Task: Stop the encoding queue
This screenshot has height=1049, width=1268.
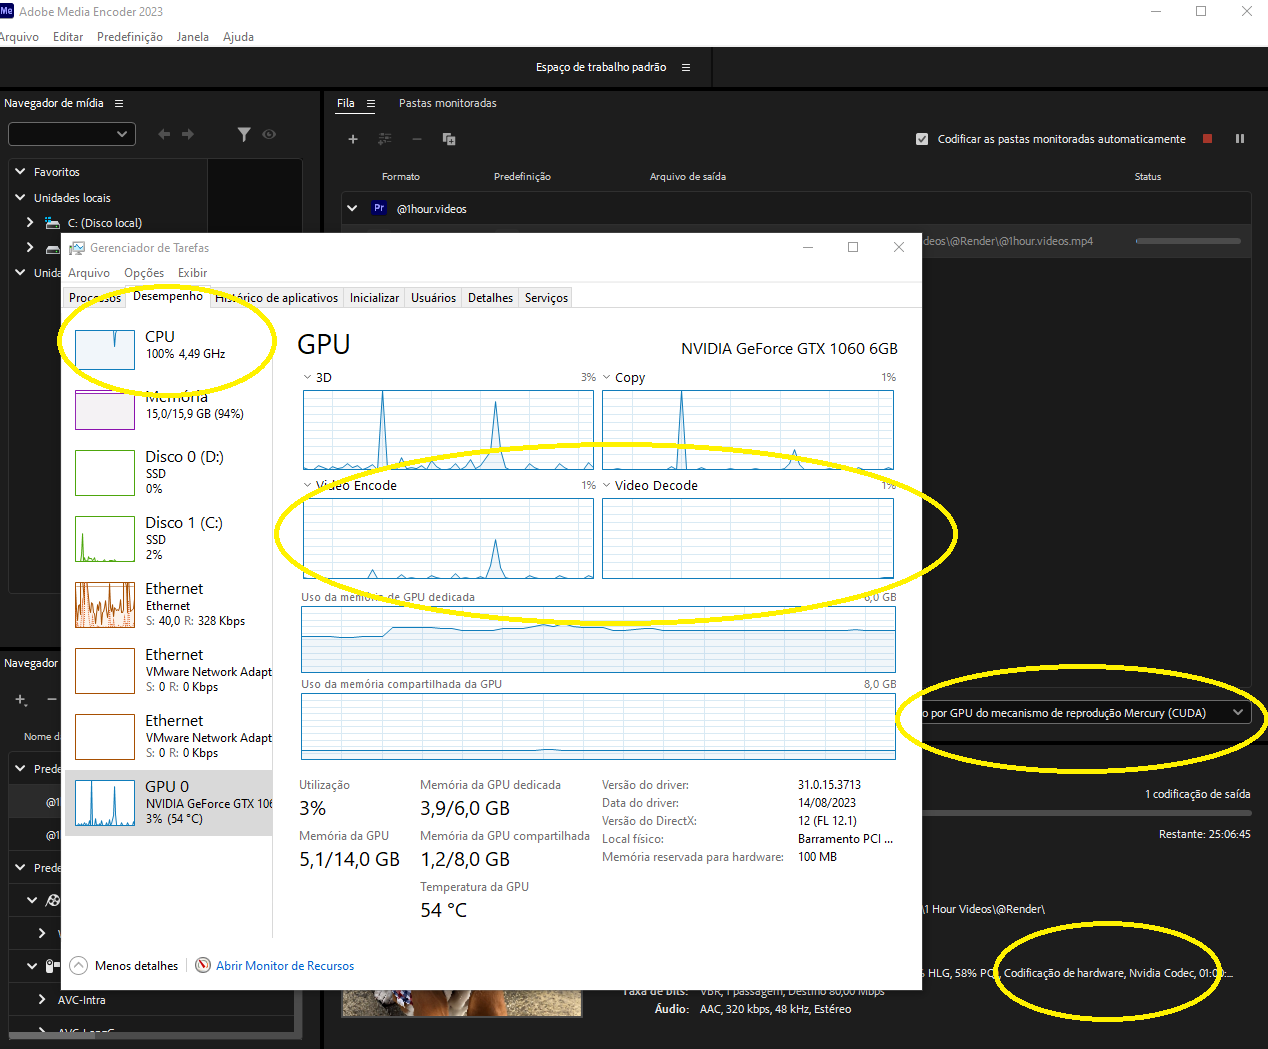Action: [x=1207, y=138]
